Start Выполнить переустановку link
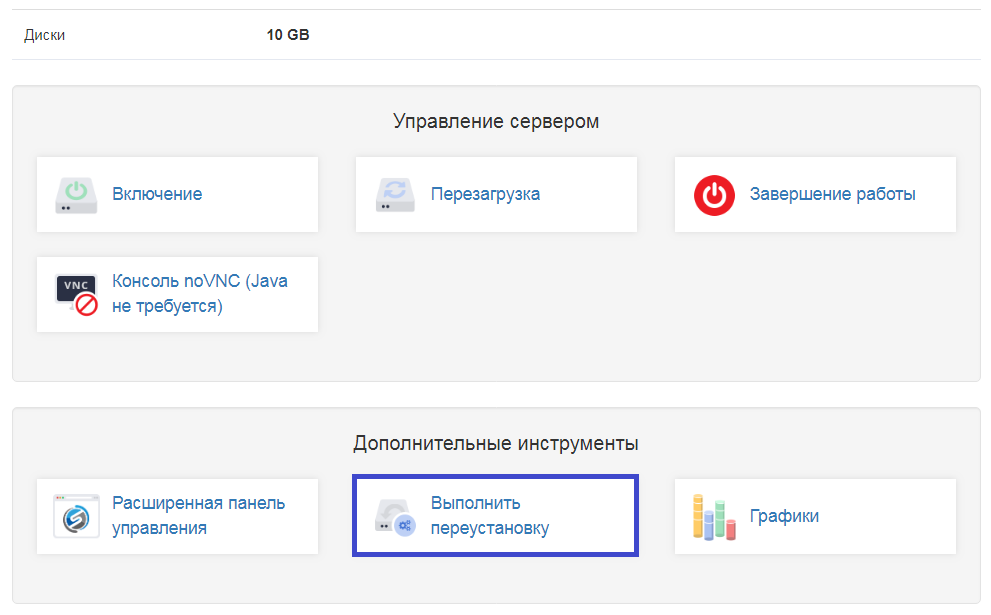This screenshot has height=615, width=991. point(490,516)
